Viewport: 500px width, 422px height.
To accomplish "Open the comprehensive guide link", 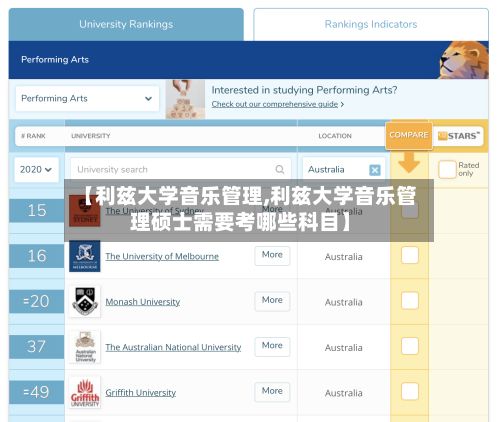I will pyautogui.click(x=275, y=104).
